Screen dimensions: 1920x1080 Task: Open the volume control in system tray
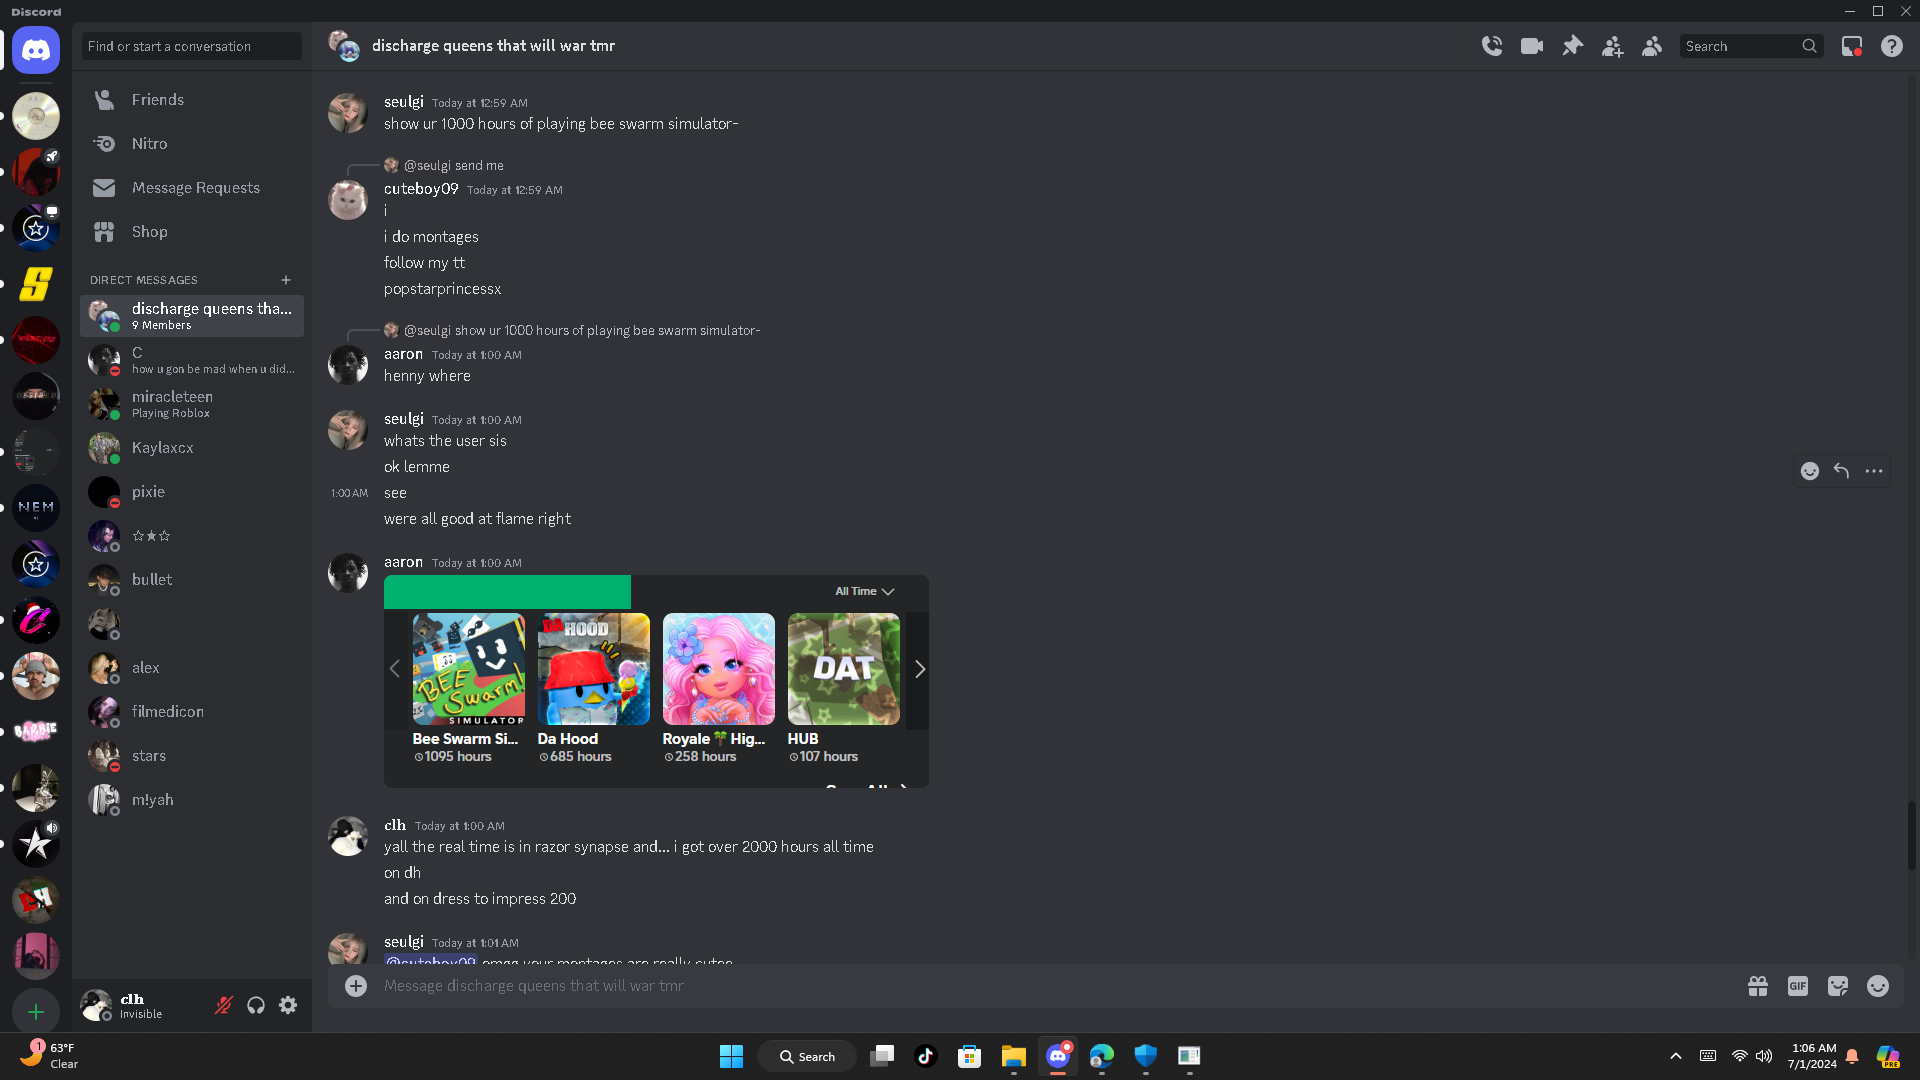tap(1764, 1056)
